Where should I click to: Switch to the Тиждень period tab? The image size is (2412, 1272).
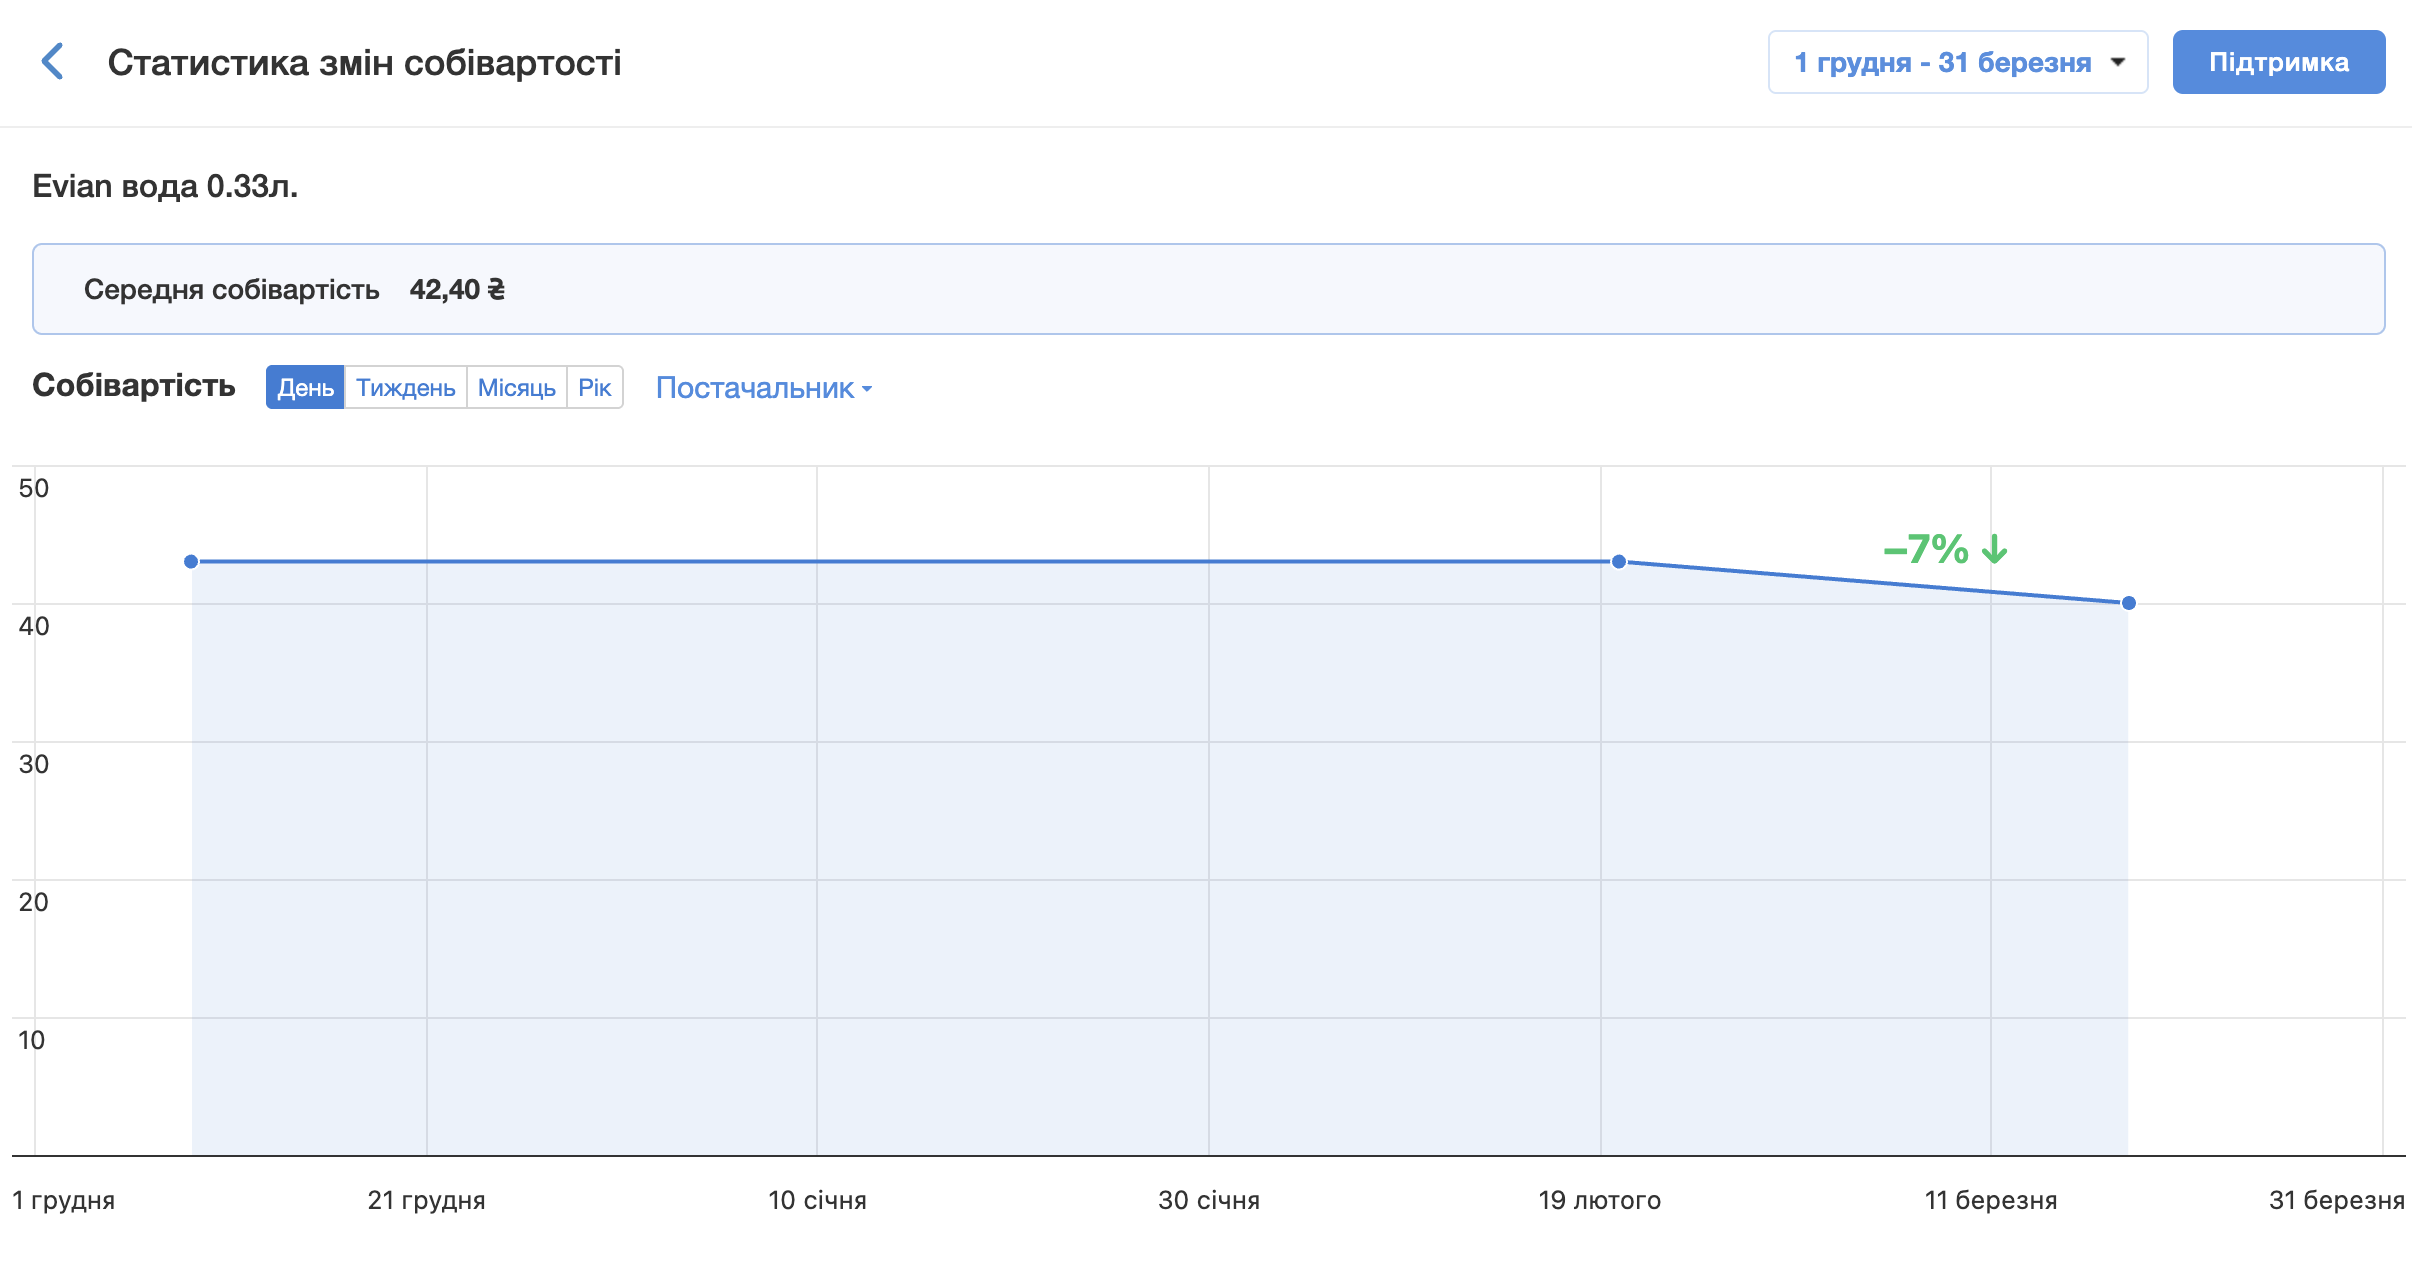click(405, 388)
